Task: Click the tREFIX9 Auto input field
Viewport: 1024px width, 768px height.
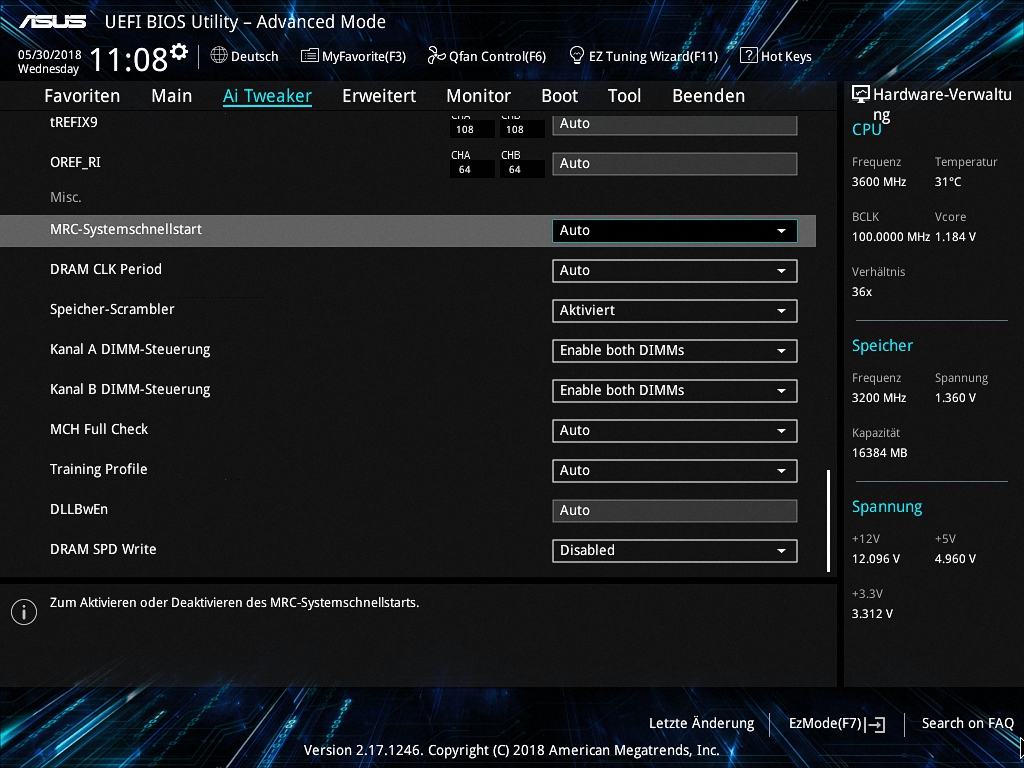Action: click(675, 125)
